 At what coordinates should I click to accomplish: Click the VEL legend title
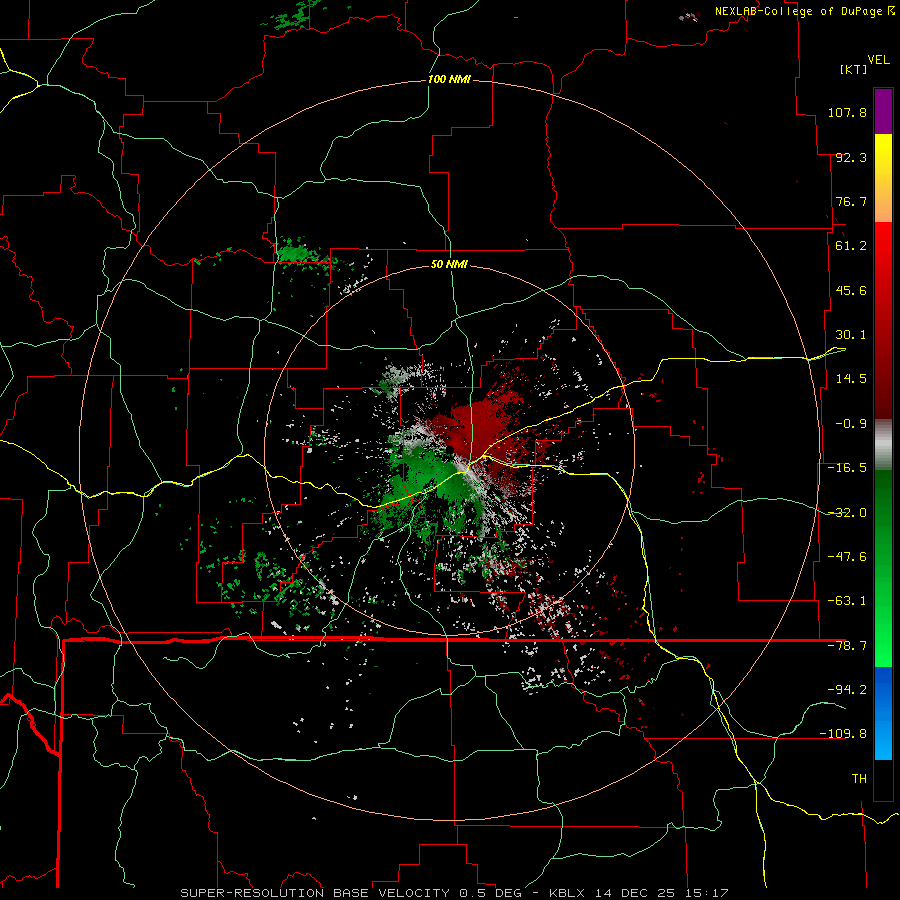click(x=878, y=60)
